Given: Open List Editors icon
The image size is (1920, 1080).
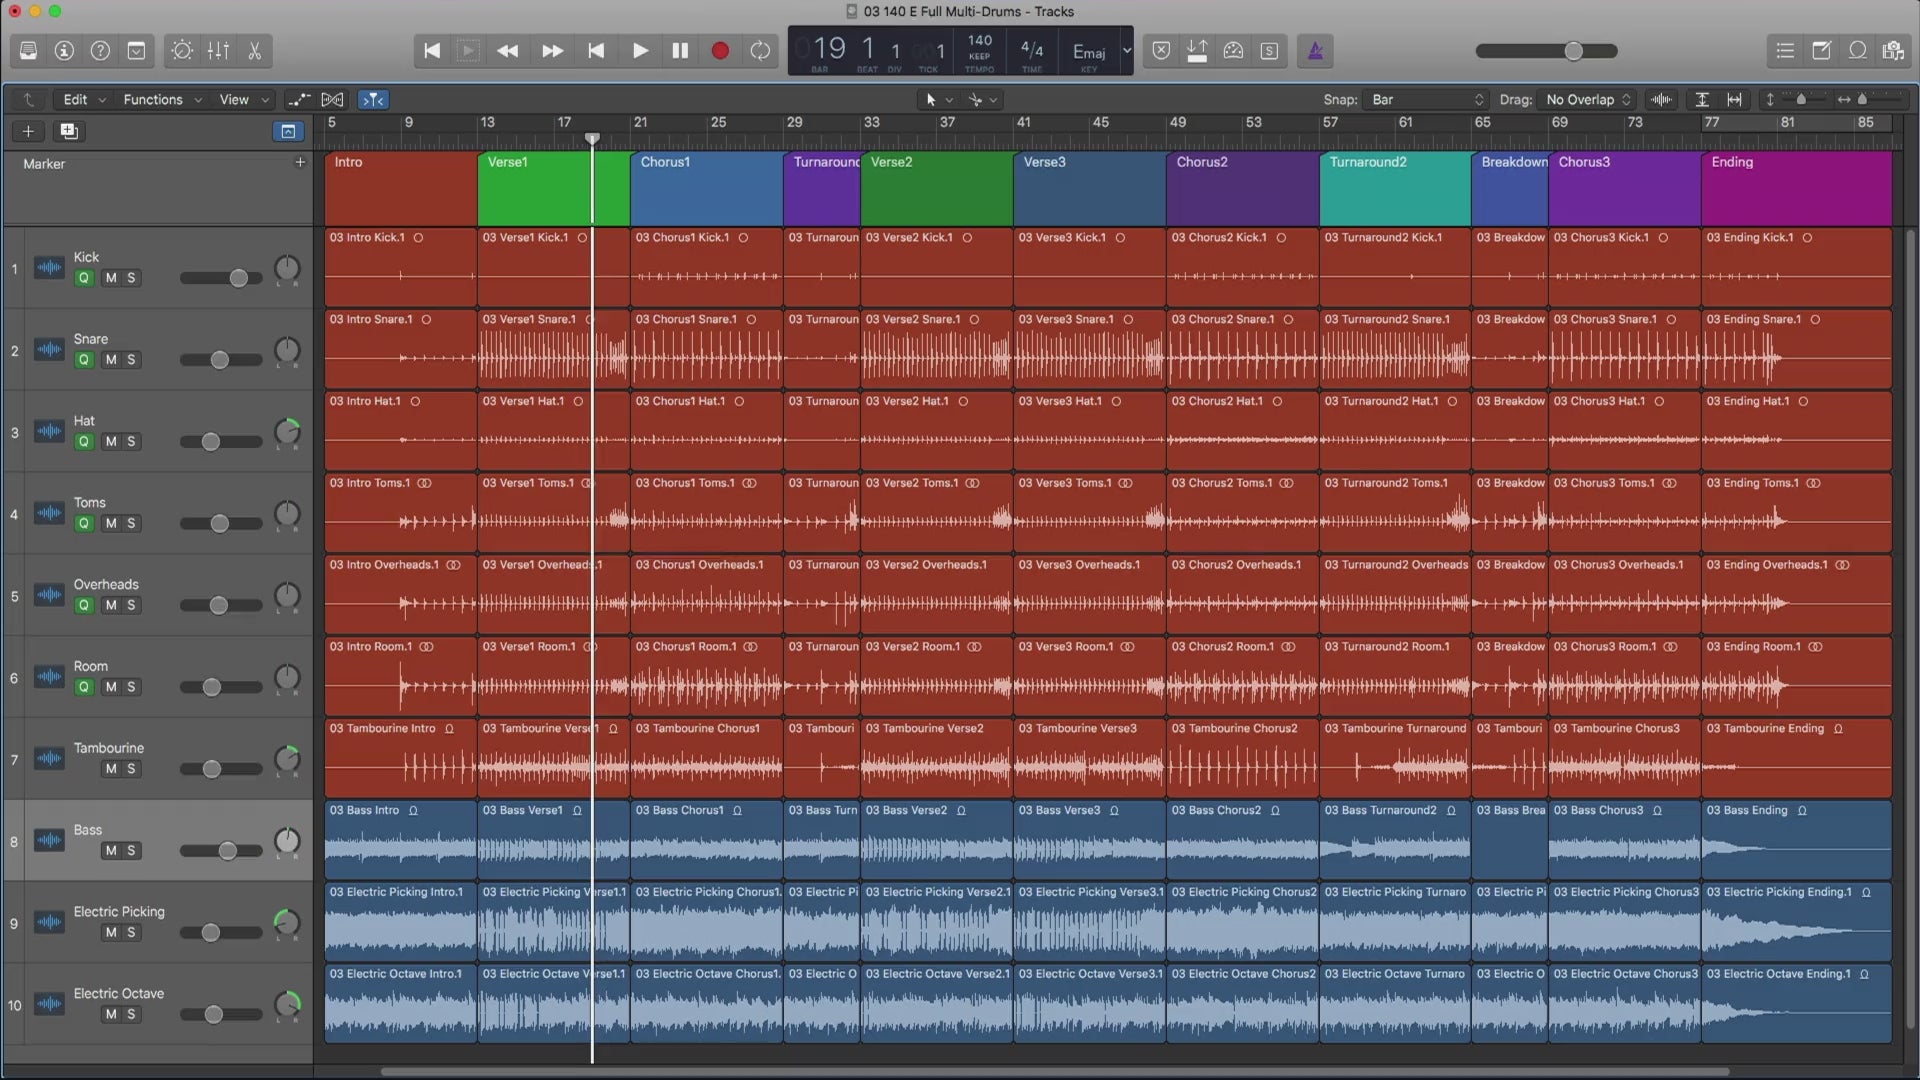Looking at the screenshot, I should pos(1785,50).
